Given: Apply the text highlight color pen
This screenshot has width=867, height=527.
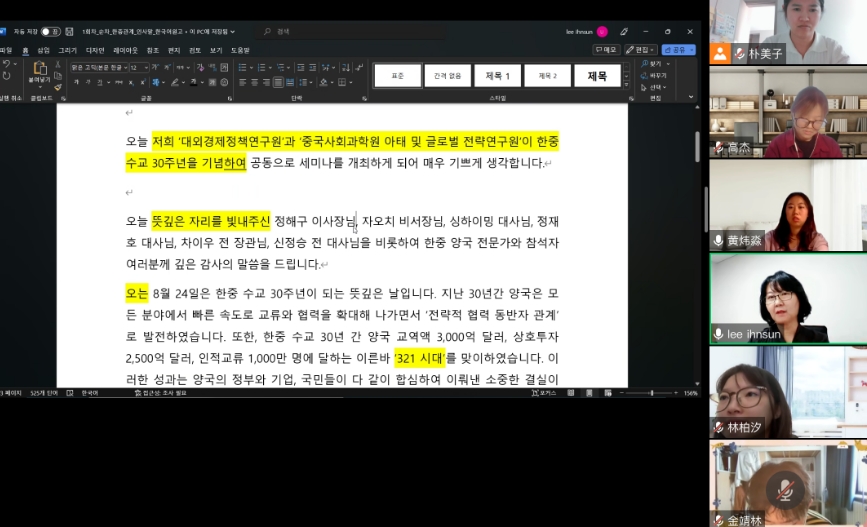Looking at the screenshot, I should pyautogui.click(x=176, y=82).
